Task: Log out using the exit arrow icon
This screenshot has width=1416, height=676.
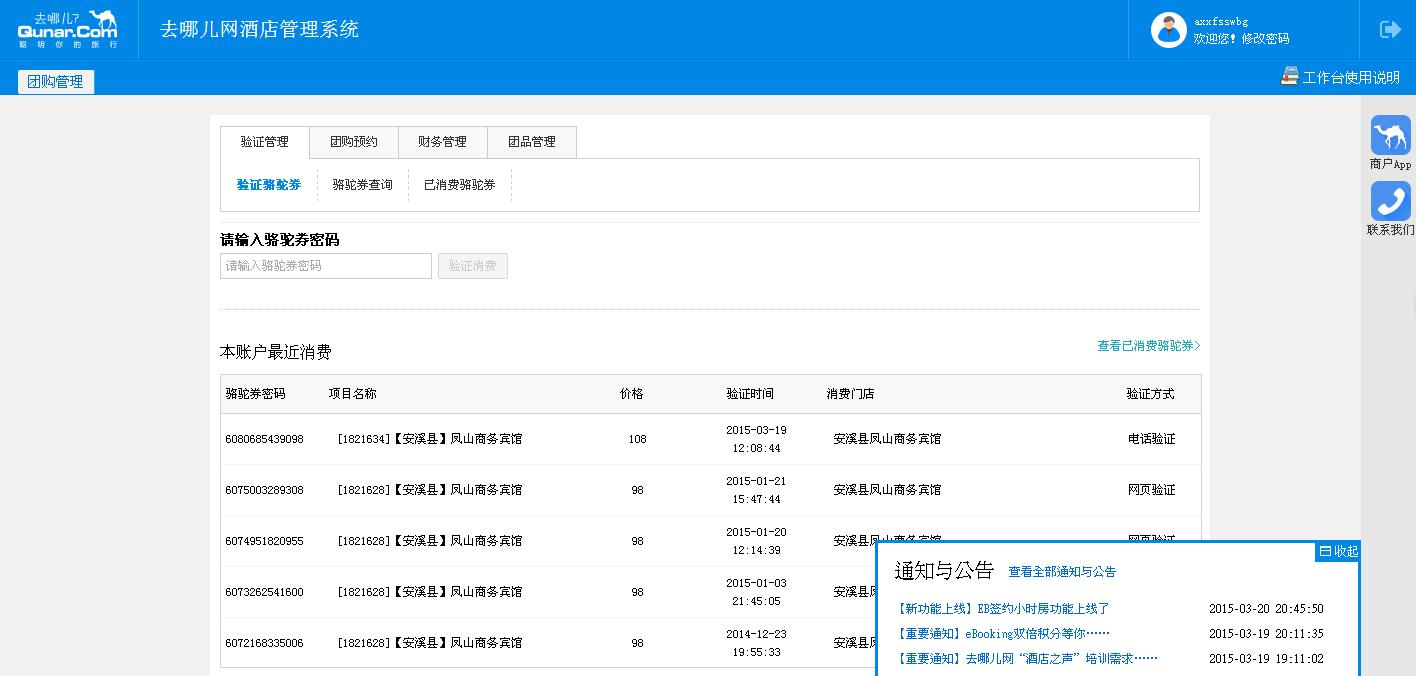Action: 1390,30
